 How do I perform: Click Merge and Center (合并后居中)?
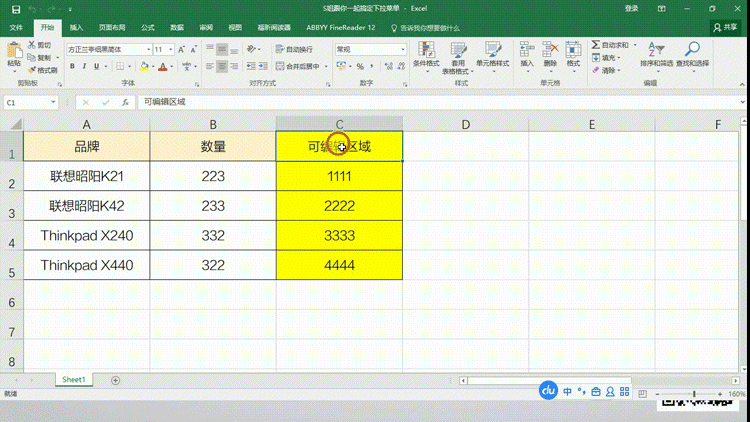298,67
